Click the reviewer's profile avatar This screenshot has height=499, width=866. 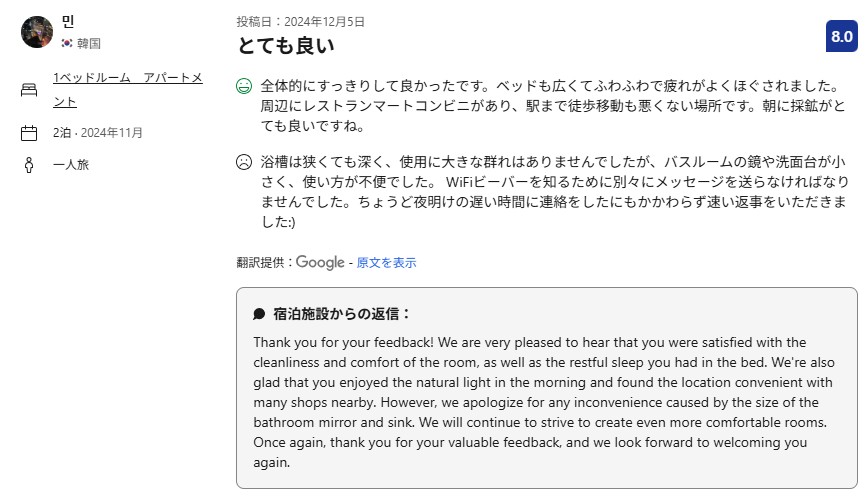coord(37,32)
